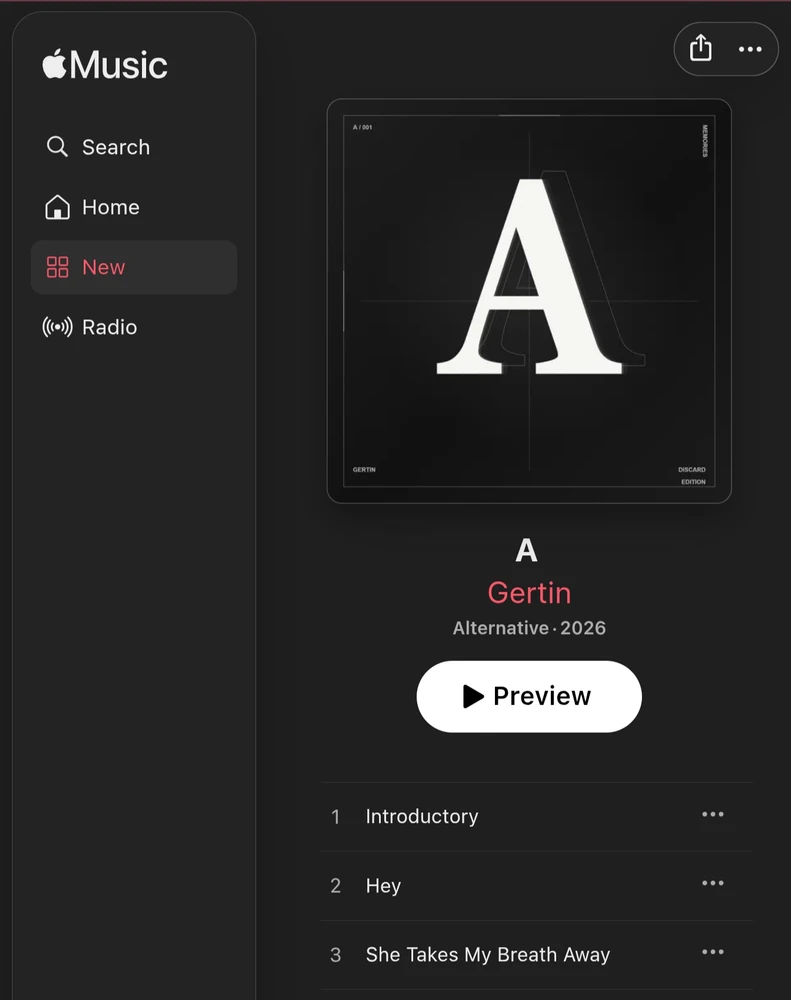Select track 2 Hey
Screen dimensions: 791x1000
[x=536, y=885]
